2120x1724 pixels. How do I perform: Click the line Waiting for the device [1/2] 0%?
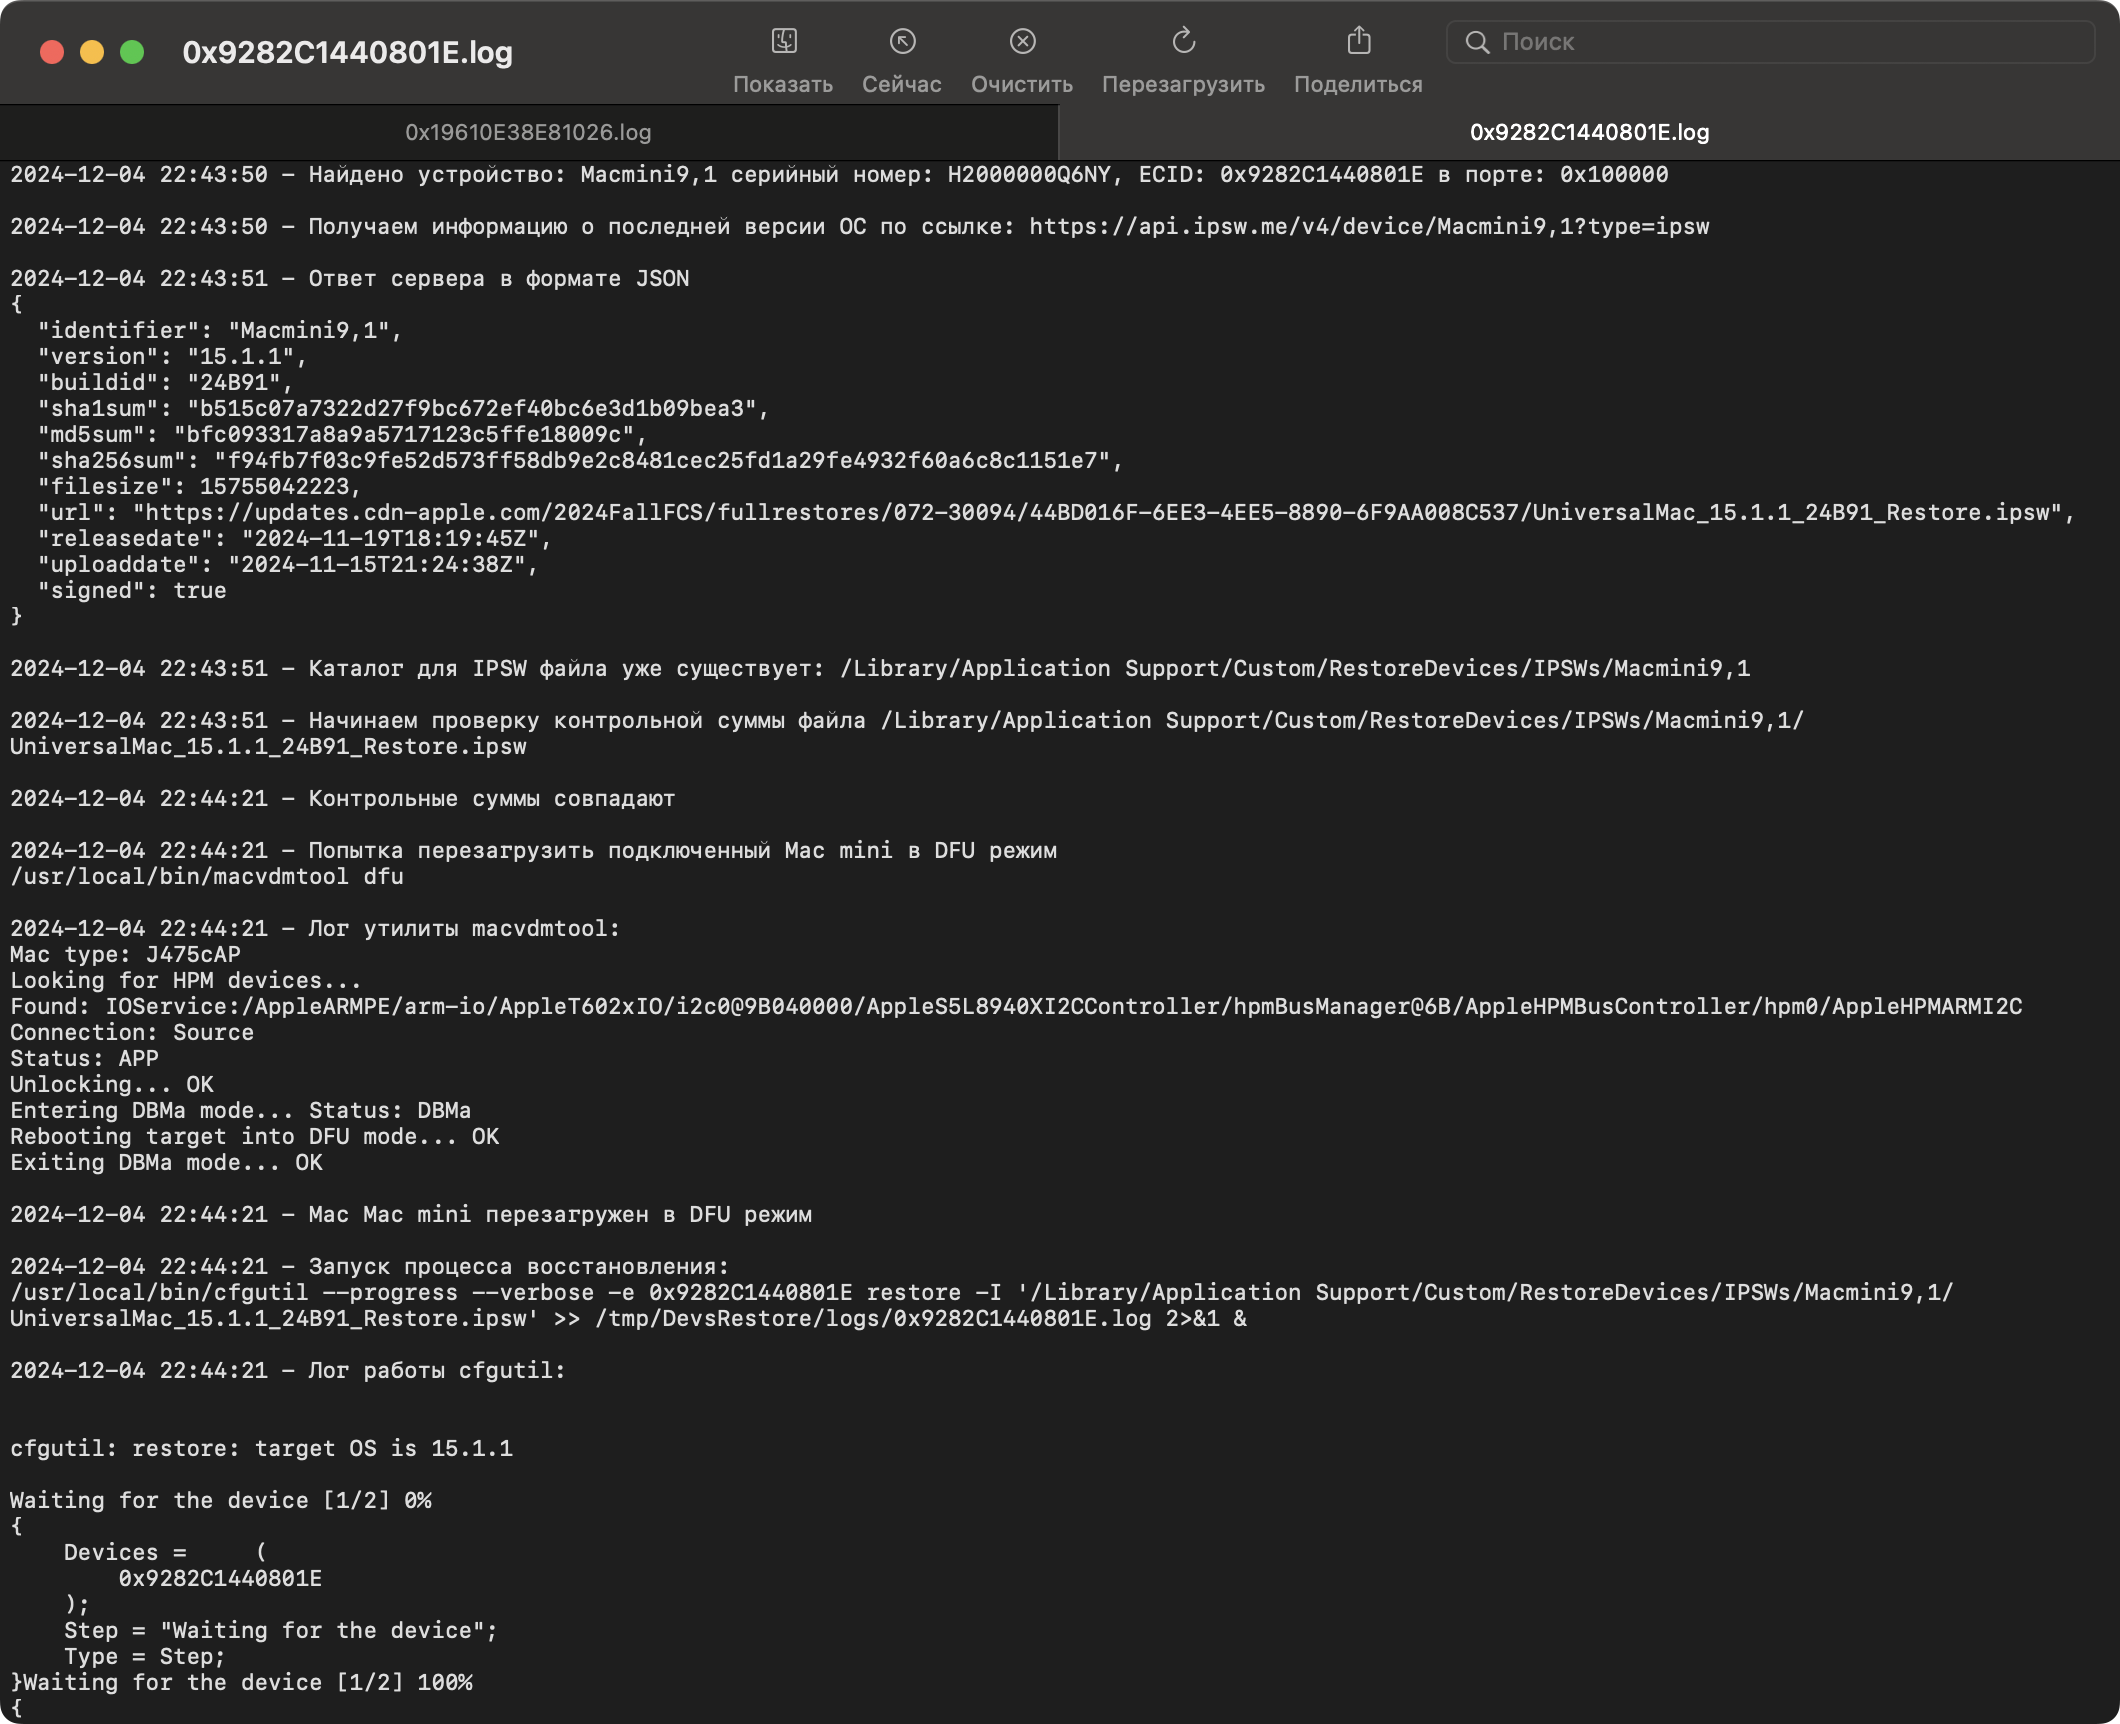pos(220,1501)
